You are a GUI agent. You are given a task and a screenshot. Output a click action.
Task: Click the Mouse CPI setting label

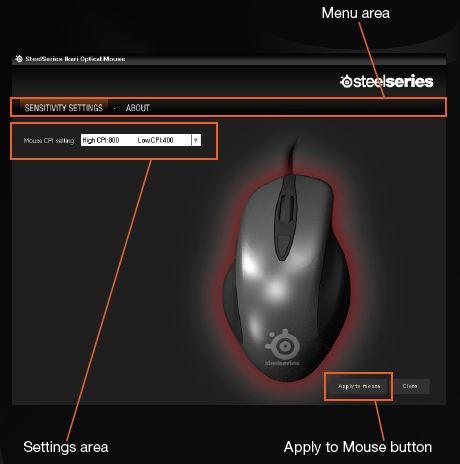[49, 141]
